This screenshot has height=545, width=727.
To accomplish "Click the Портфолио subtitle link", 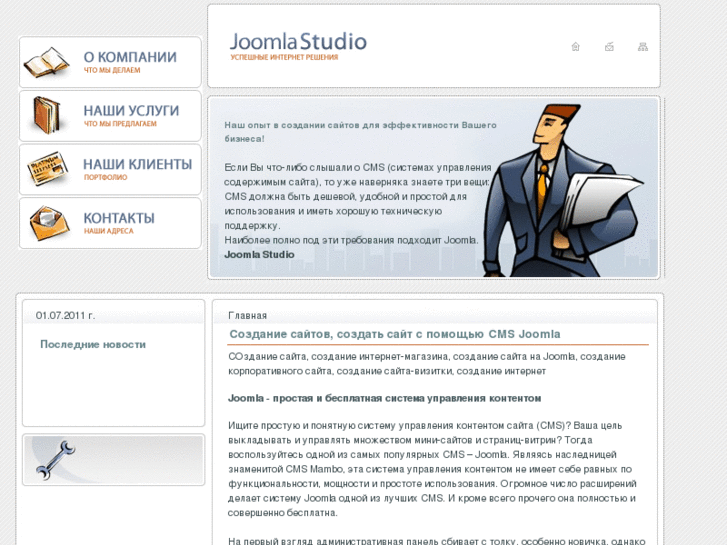I will coord(105,178).
